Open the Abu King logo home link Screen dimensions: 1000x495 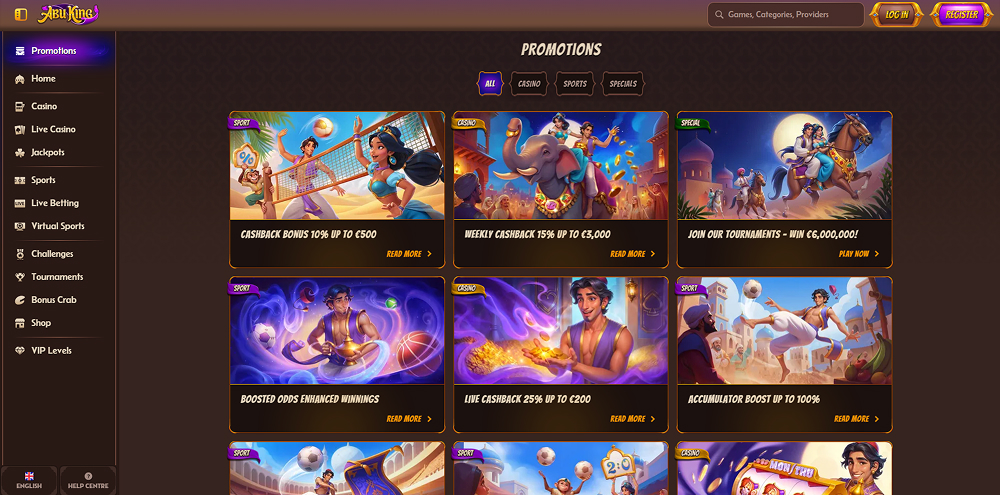(x=68, y=14)
